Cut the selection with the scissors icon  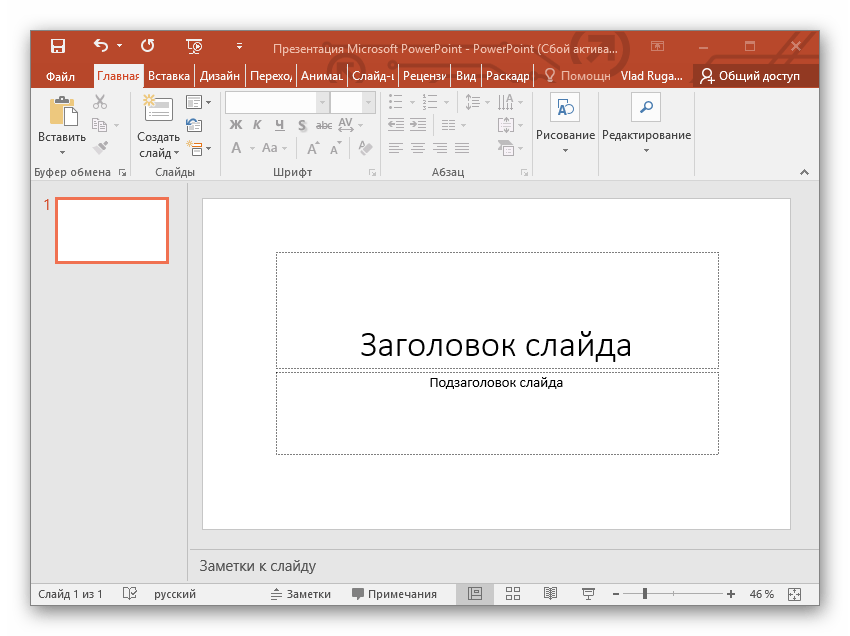coord(100,102)
